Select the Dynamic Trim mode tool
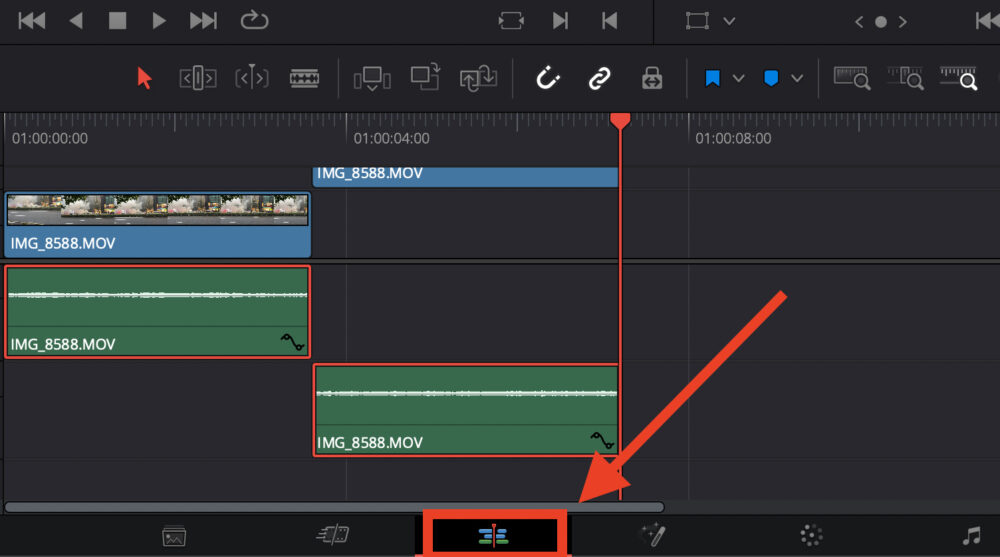Viewport: 1000px width, 557px height. [251, 78]
